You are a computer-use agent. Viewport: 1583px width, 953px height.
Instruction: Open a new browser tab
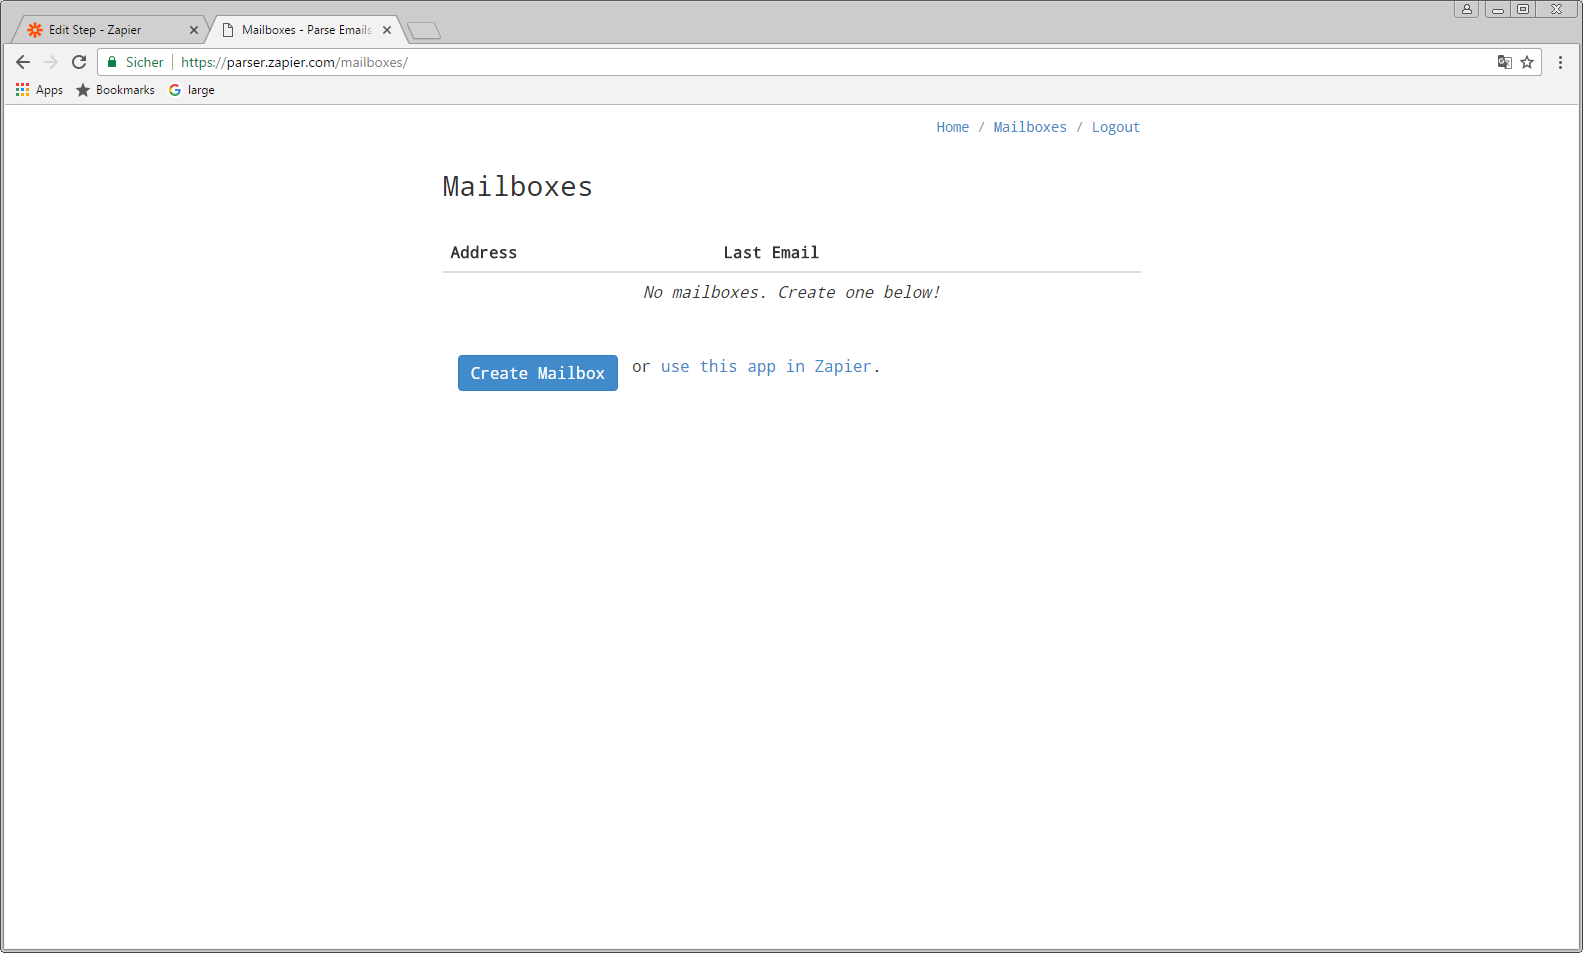pos(424,31)
